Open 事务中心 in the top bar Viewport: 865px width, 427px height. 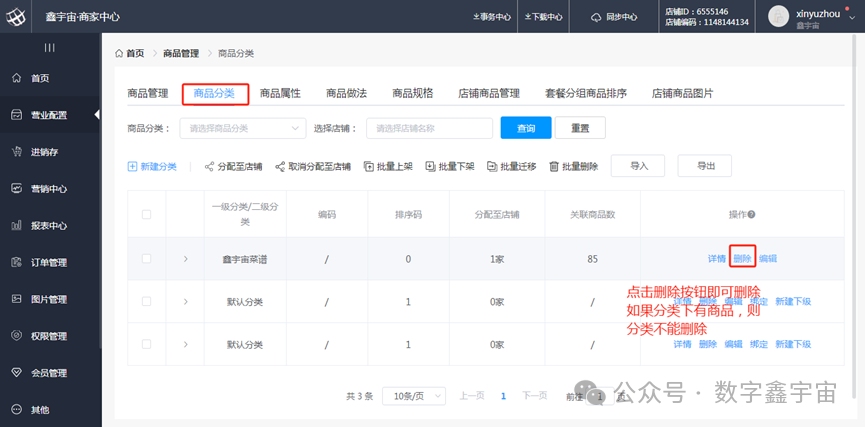(x=492, y=17)
